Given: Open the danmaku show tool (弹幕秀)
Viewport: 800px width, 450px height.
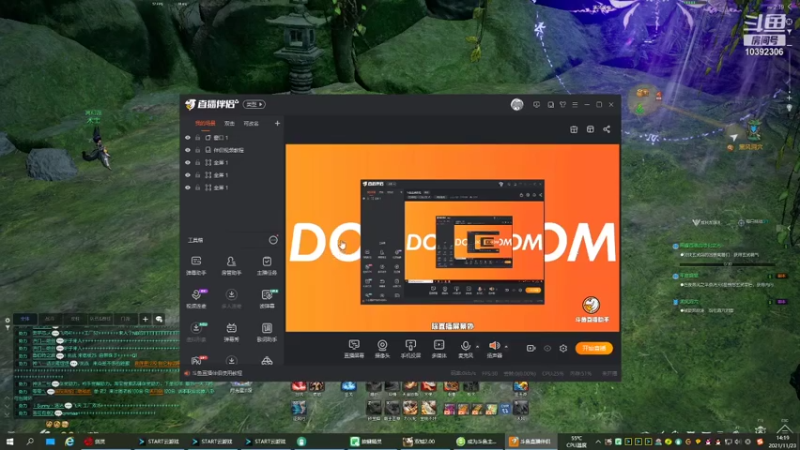Looking at the screenshot, I should pyautogui.click(x=231, y=332).
